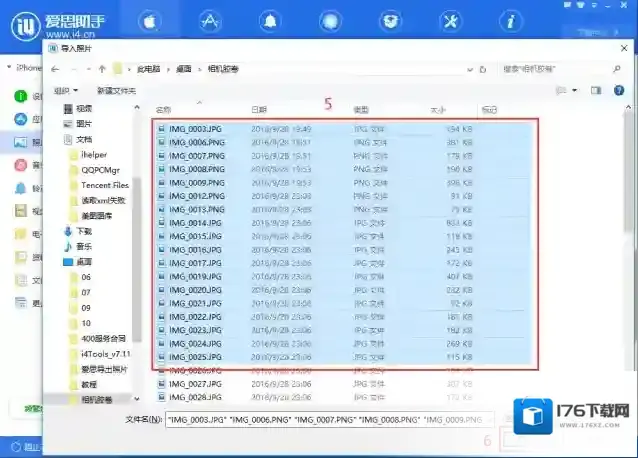This screenshot has width=638, height=458.
Task: Open the App Store icon in top bar
Action: pos(210,21)
